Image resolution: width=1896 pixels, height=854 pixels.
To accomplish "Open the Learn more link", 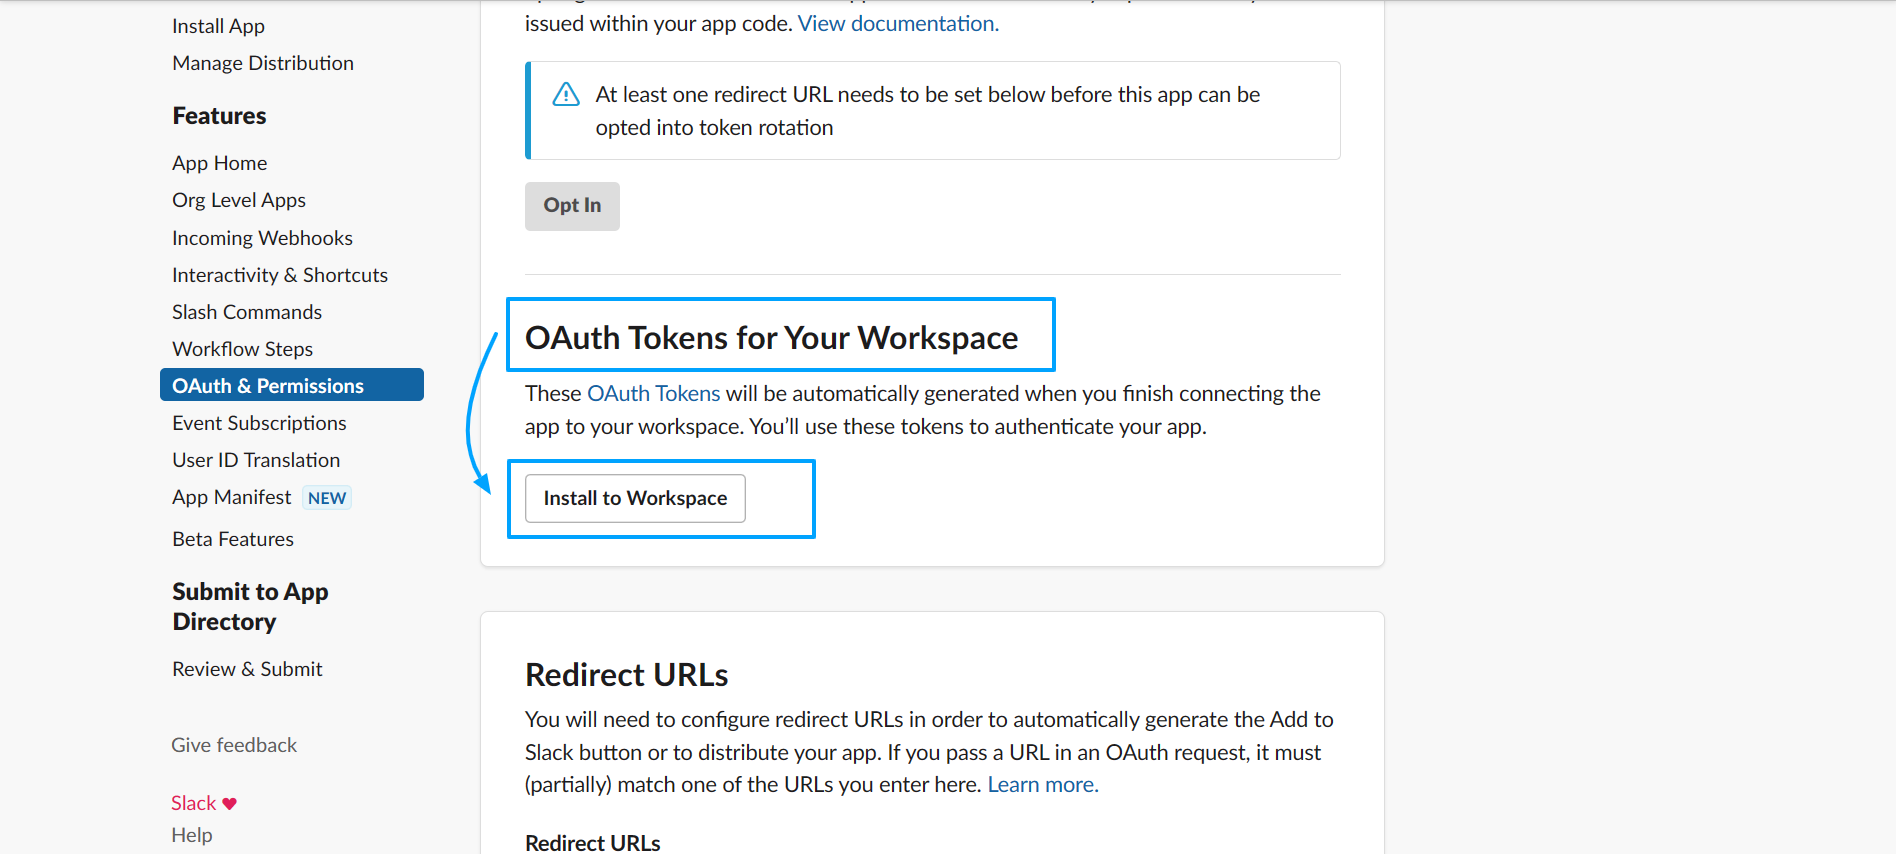I will pyautogui.click(x=1043, y=785).
